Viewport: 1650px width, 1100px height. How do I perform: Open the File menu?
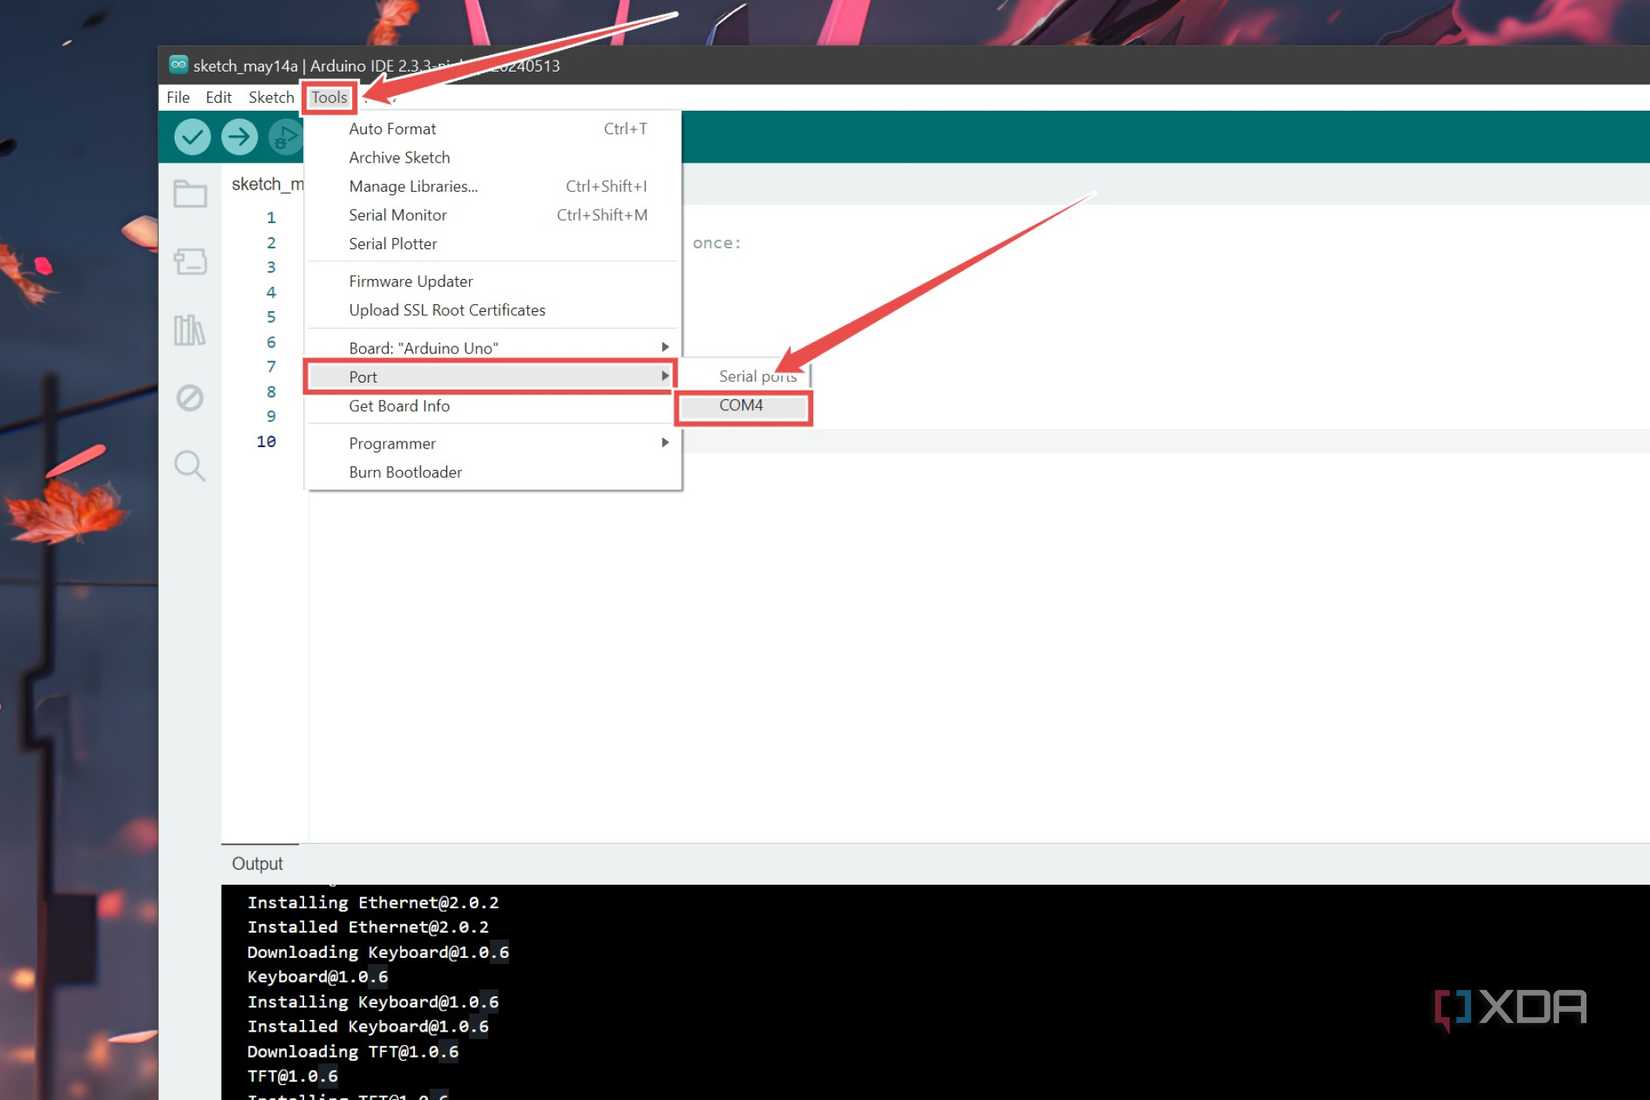[178, 97]
